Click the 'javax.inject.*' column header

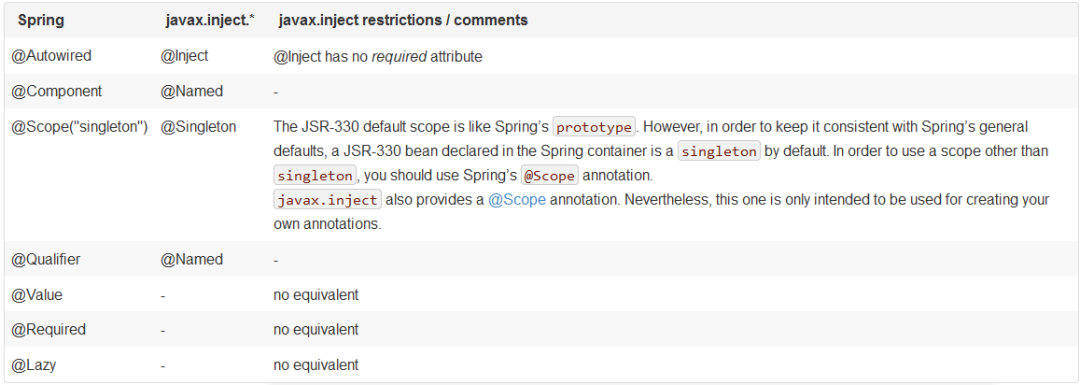210,21
